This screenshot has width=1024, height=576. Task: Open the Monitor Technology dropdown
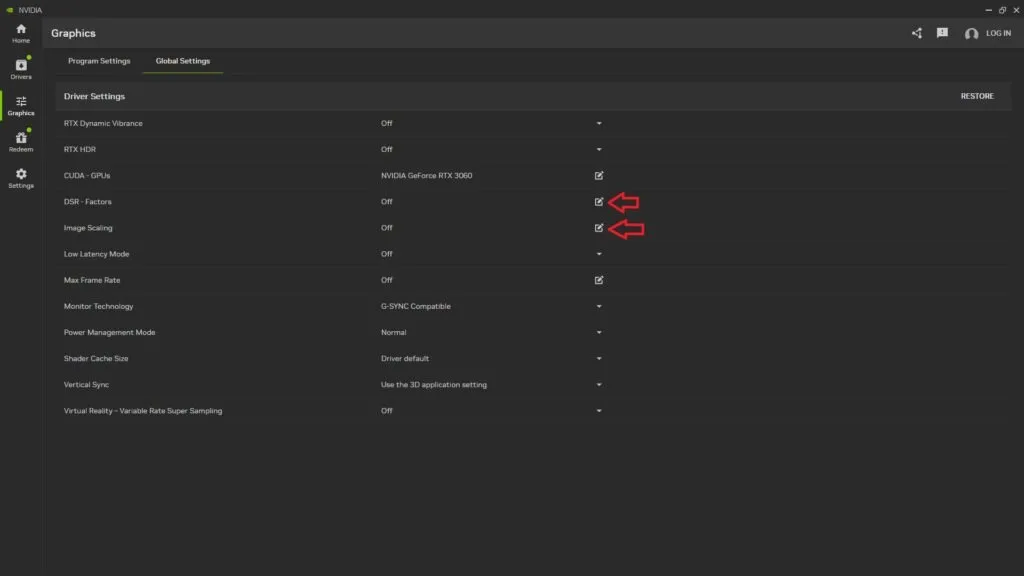[598, 306]
